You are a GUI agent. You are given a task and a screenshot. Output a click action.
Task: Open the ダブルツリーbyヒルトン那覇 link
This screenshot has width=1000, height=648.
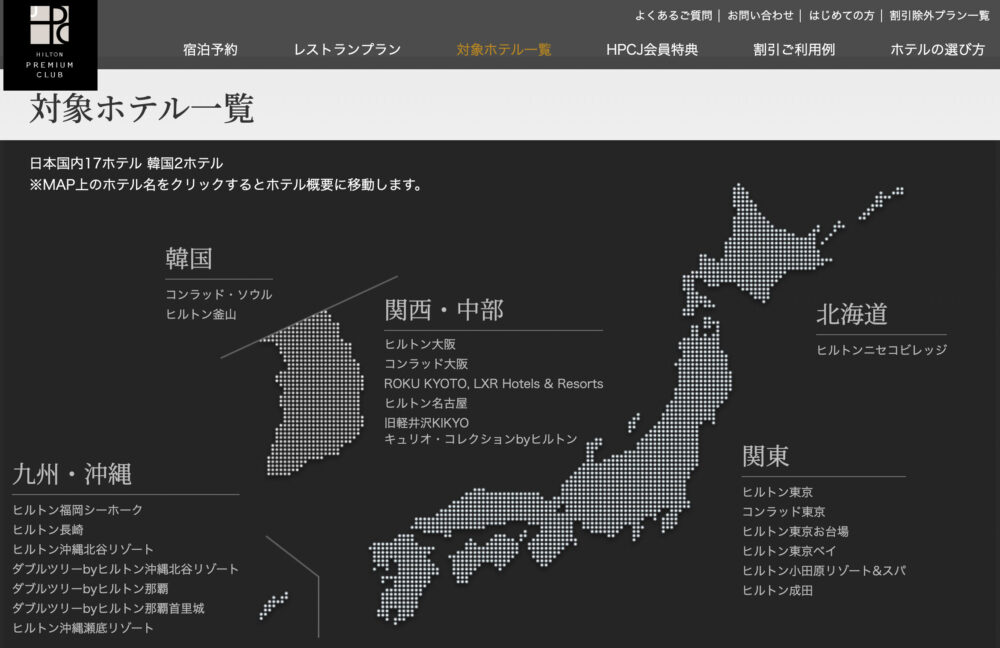point(90,589)
